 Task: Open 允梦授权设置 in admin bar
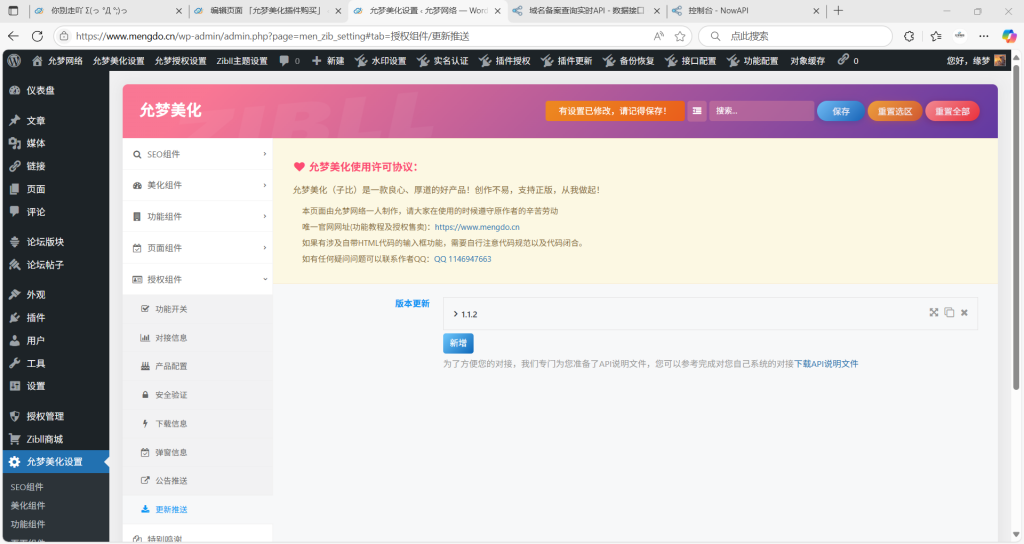(180, 61)
